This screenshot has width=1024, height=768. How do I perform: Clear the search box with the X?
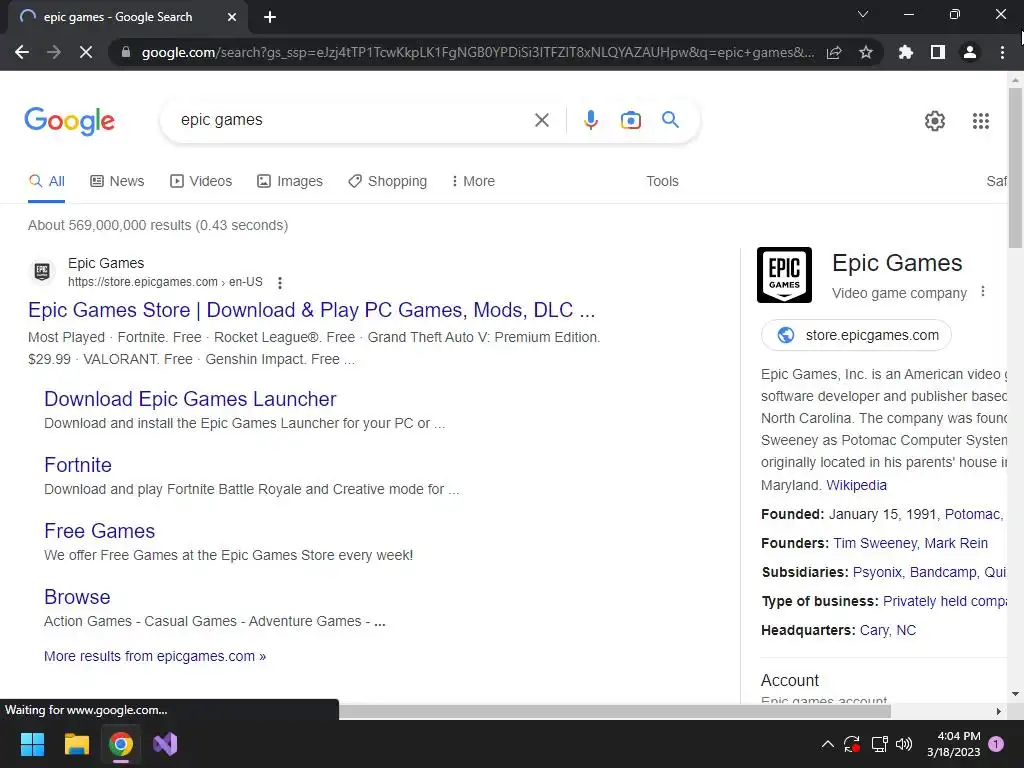[541, 120]
